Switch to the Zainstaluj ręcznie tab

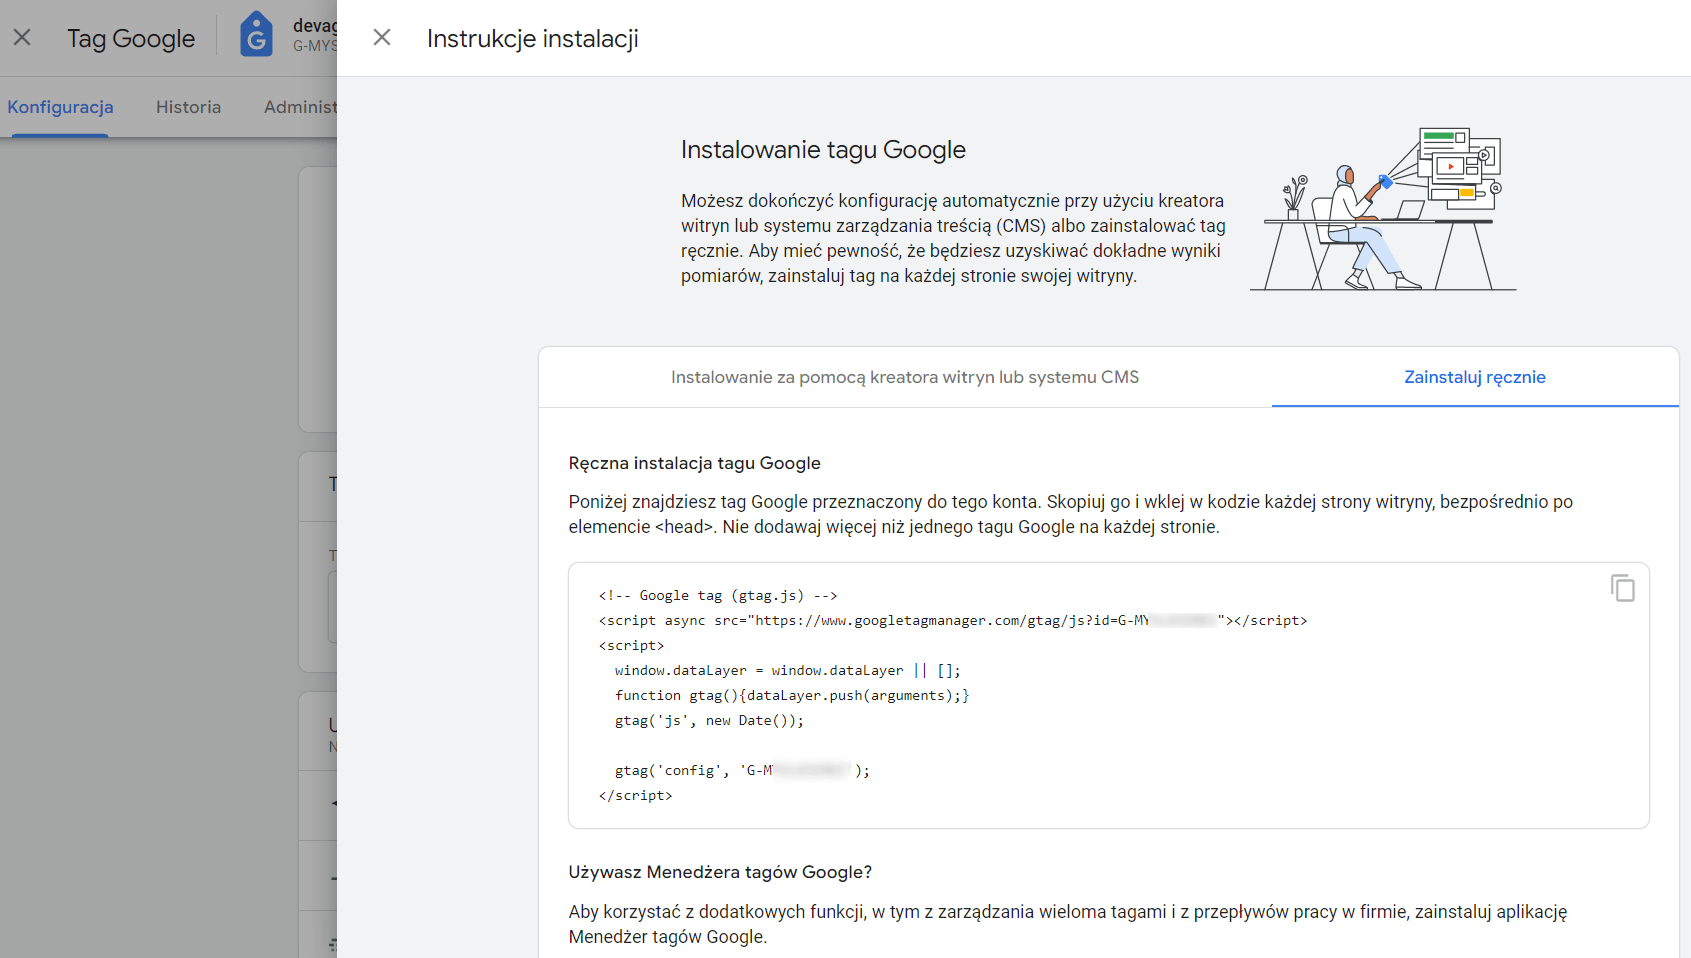pos(1474,377)
